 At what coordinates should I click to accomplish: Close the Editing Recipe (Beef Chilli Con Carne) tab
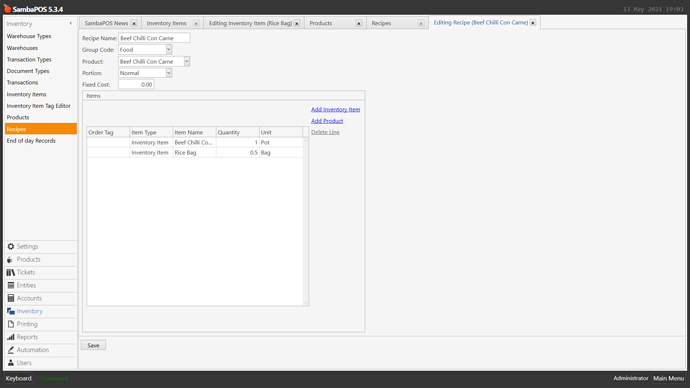pos(532,22)
